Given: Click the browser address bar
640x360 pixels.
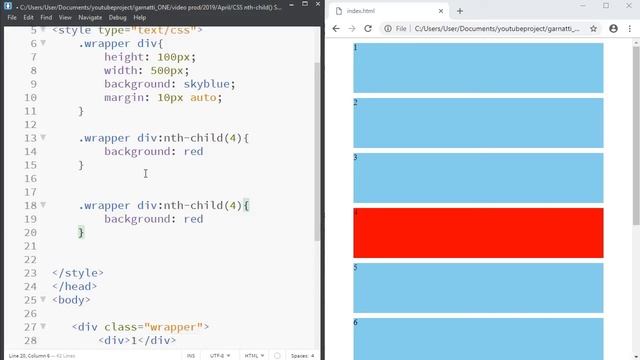Looking at the screenshot, I should coord(497,29).
